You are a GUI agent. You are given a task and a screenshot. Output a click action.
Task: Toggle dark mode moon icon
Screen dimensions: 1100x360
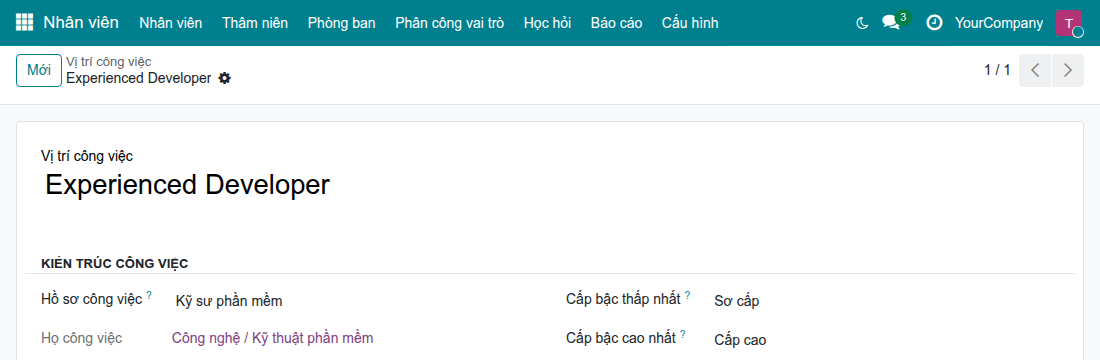[x=863, y=23]
